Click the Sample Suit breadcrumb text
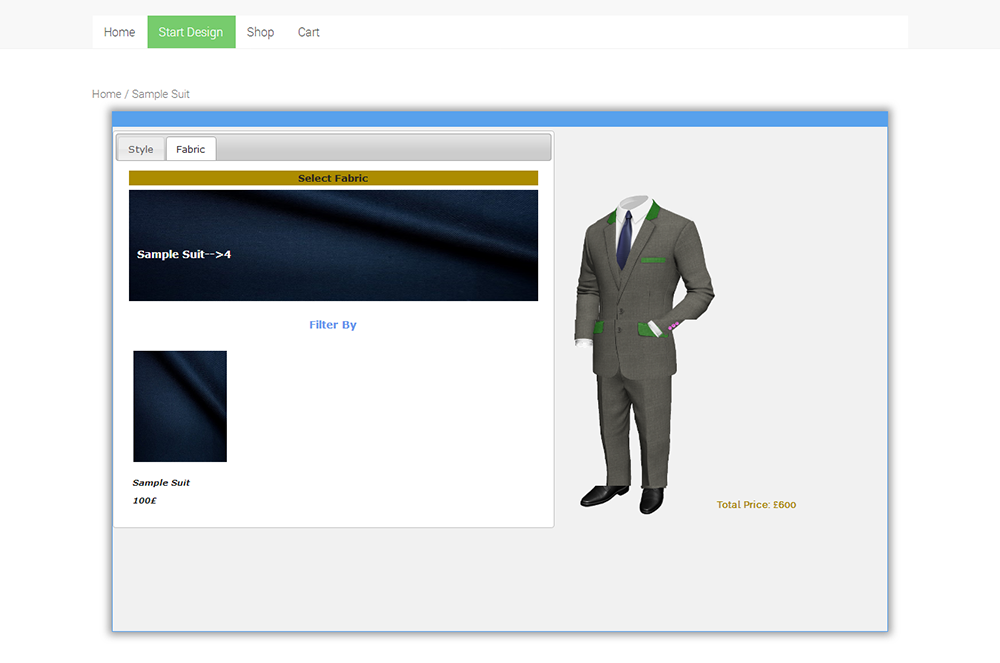This screenshot has width=1000, height=663. coord(161,94)
